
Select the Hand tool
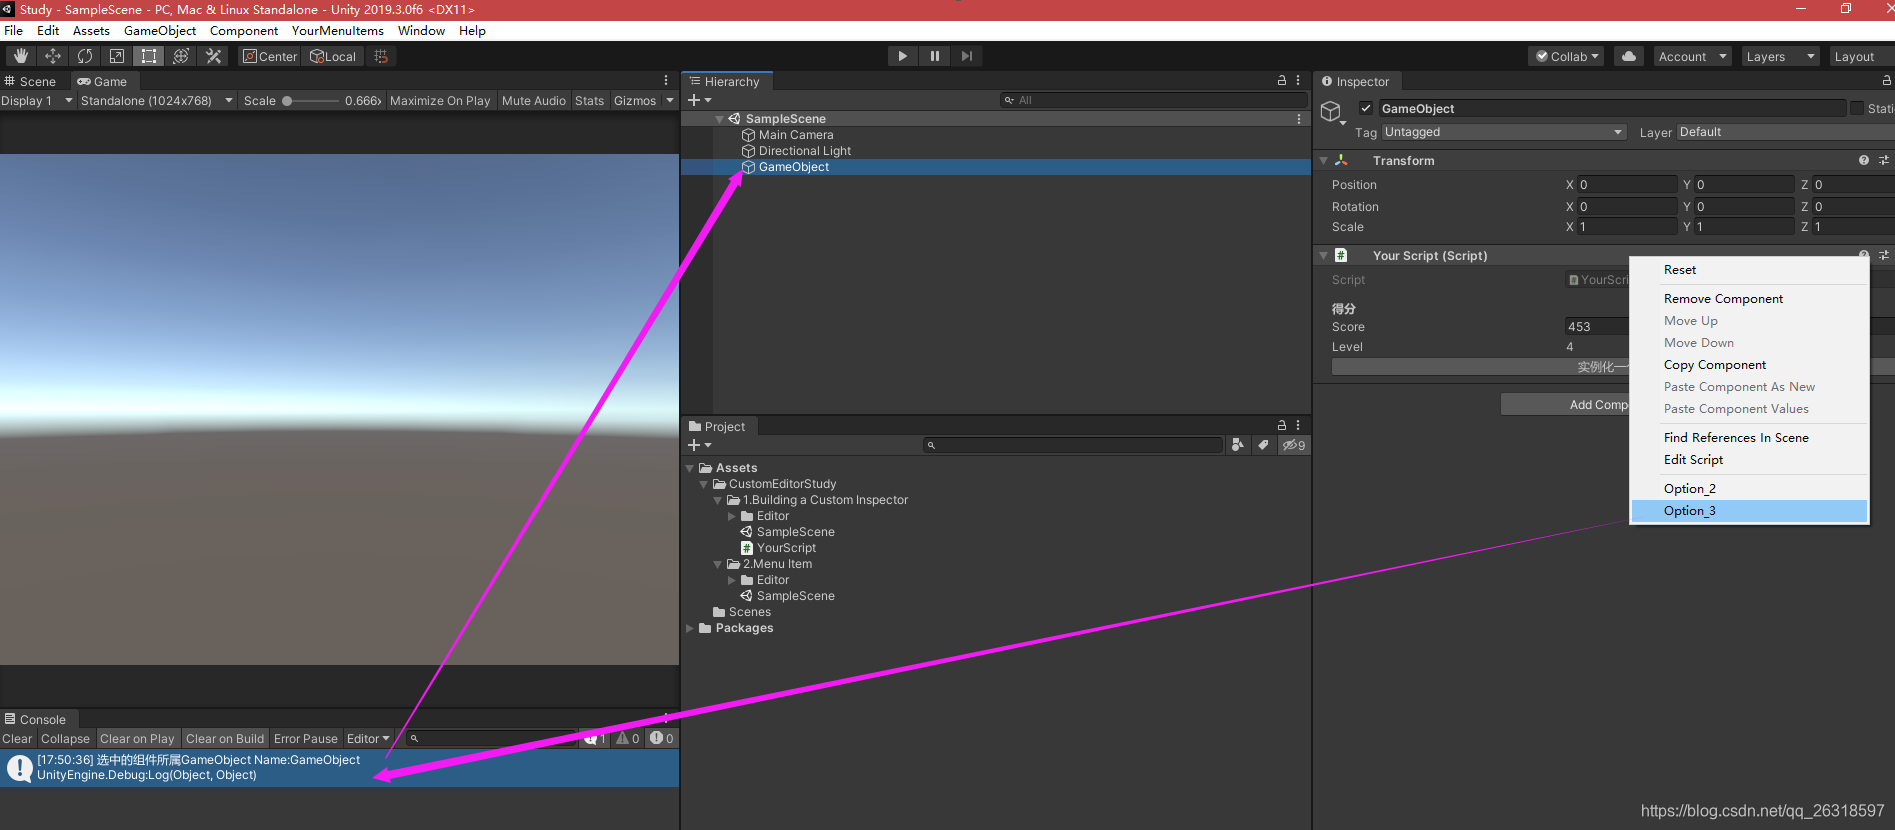[x=21, y=56]
